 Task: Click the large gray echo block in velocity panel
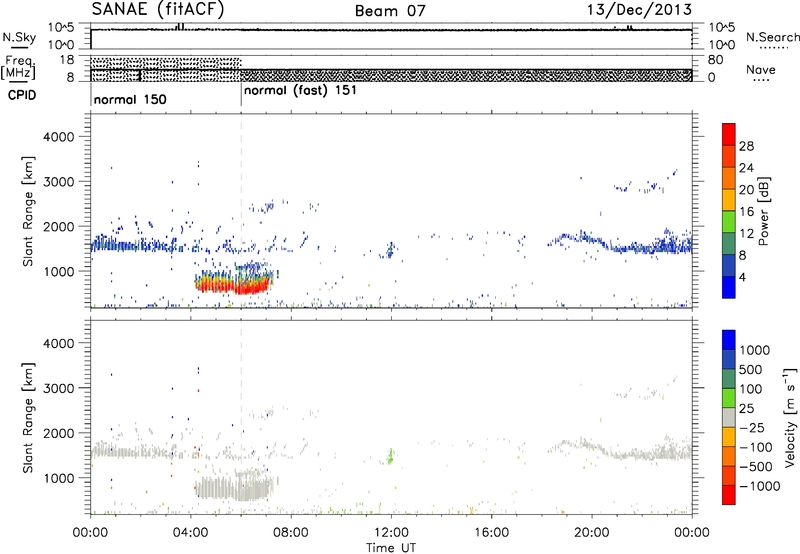click(235, 488)
